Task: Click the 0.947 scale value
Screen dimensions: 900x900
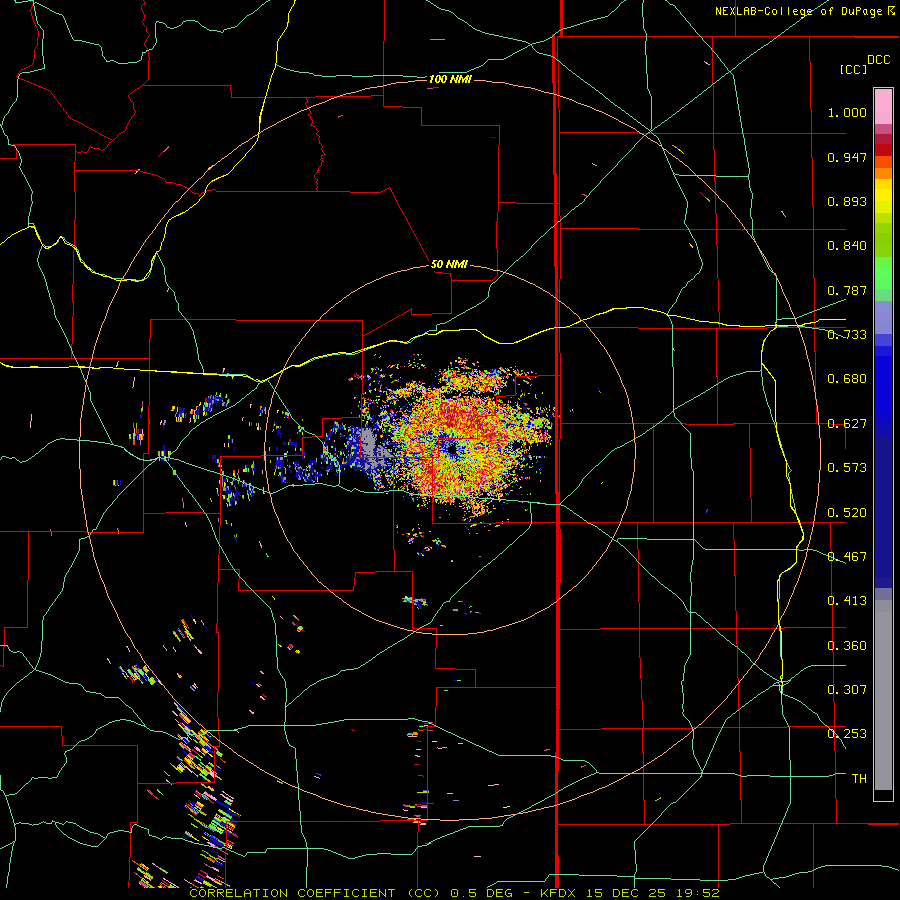Action: (x=847, y=157)
